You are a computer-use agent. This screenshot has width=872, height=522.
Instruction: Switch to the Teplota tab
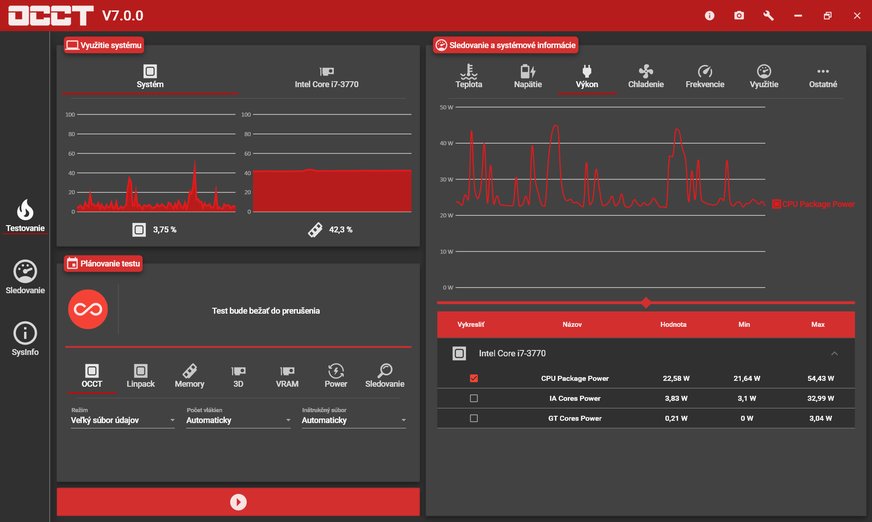point(469,76)
